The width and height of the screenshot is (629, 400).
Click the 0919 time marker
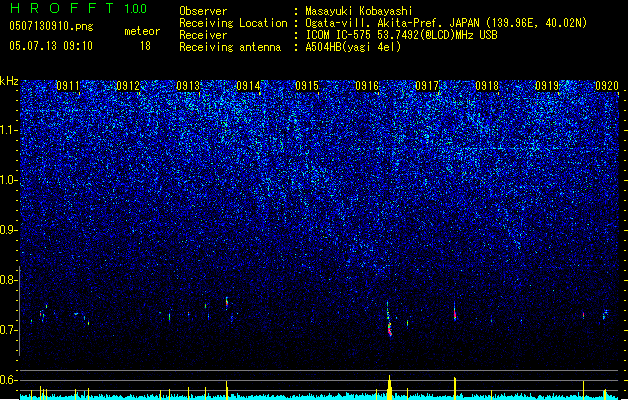547,86
